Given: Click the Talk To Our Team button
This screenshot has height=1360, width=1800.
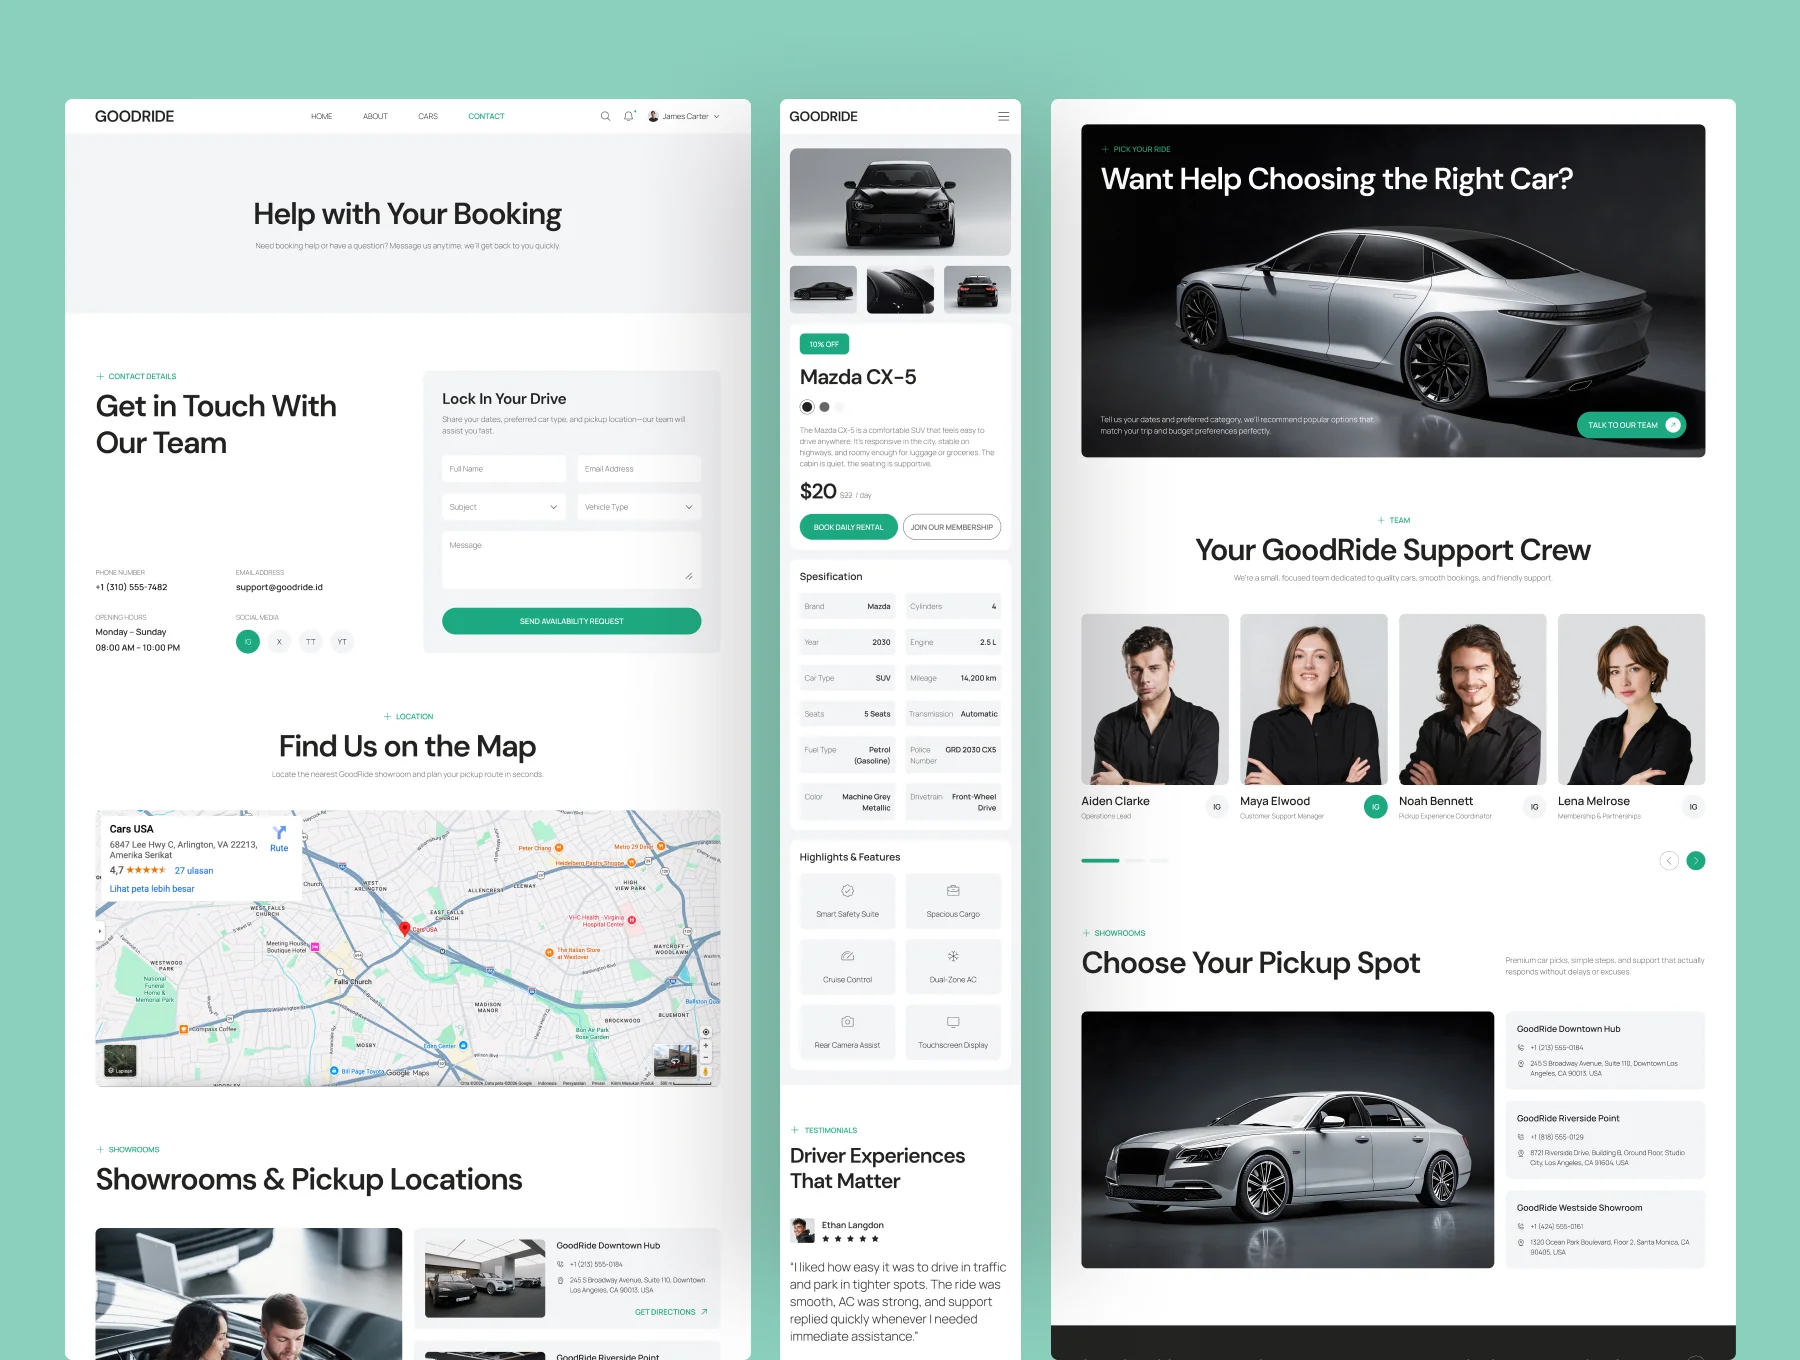Looking at the screenshot, I should point(1632,425).
